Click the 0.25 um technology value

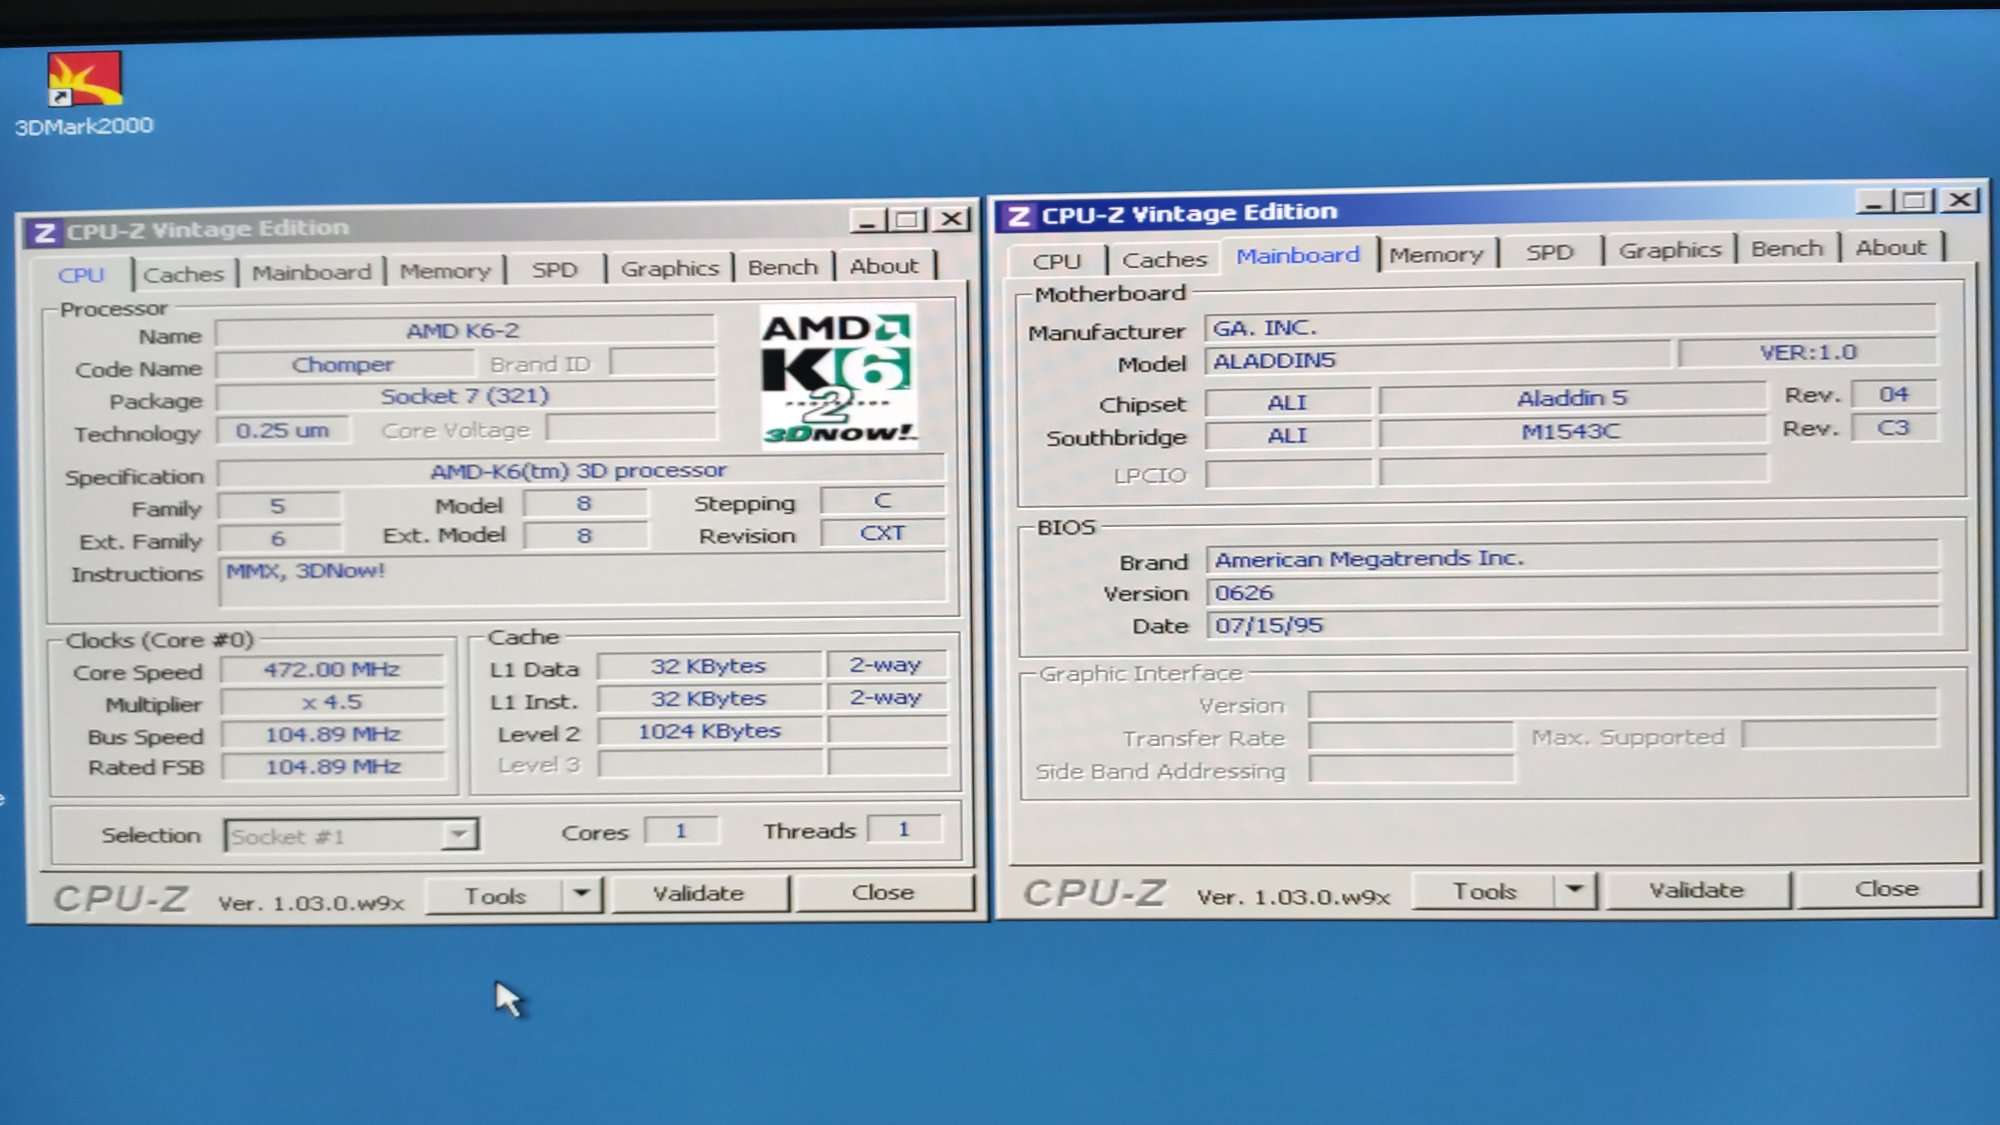tap(283, 430)
